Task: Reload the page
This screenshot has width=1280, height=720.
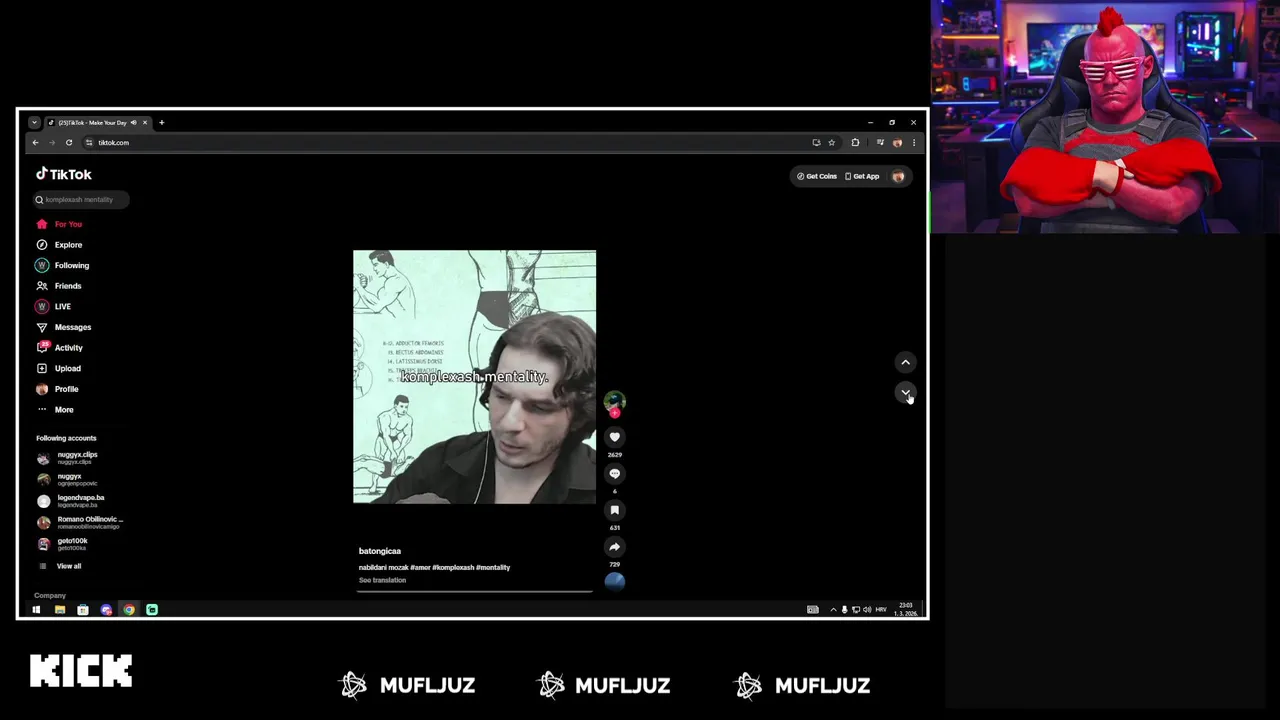Action: coord(69,143)
